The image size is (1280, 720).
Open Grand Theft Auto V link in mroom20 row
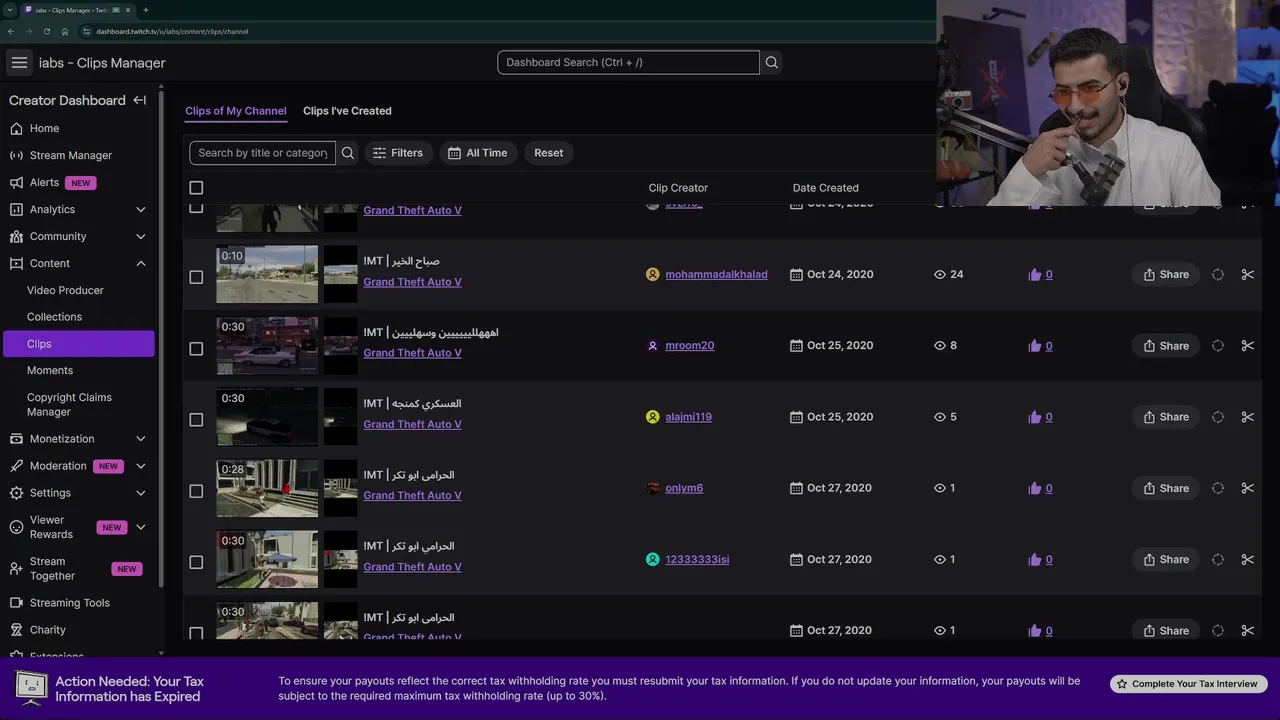point(412,353)
